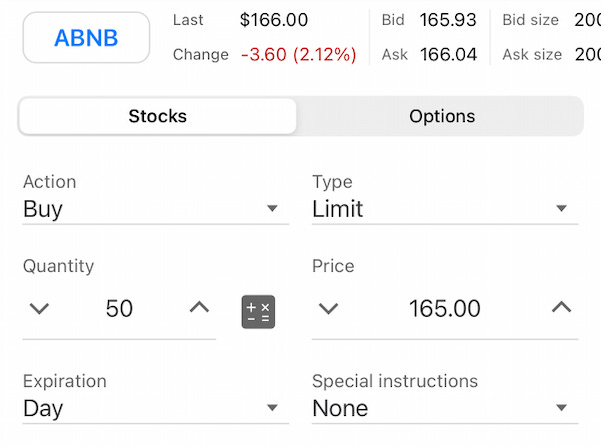Viewport: 604px width, 446px height.
Task: Select the Limit order type field
Action: [x=445, y=209]
